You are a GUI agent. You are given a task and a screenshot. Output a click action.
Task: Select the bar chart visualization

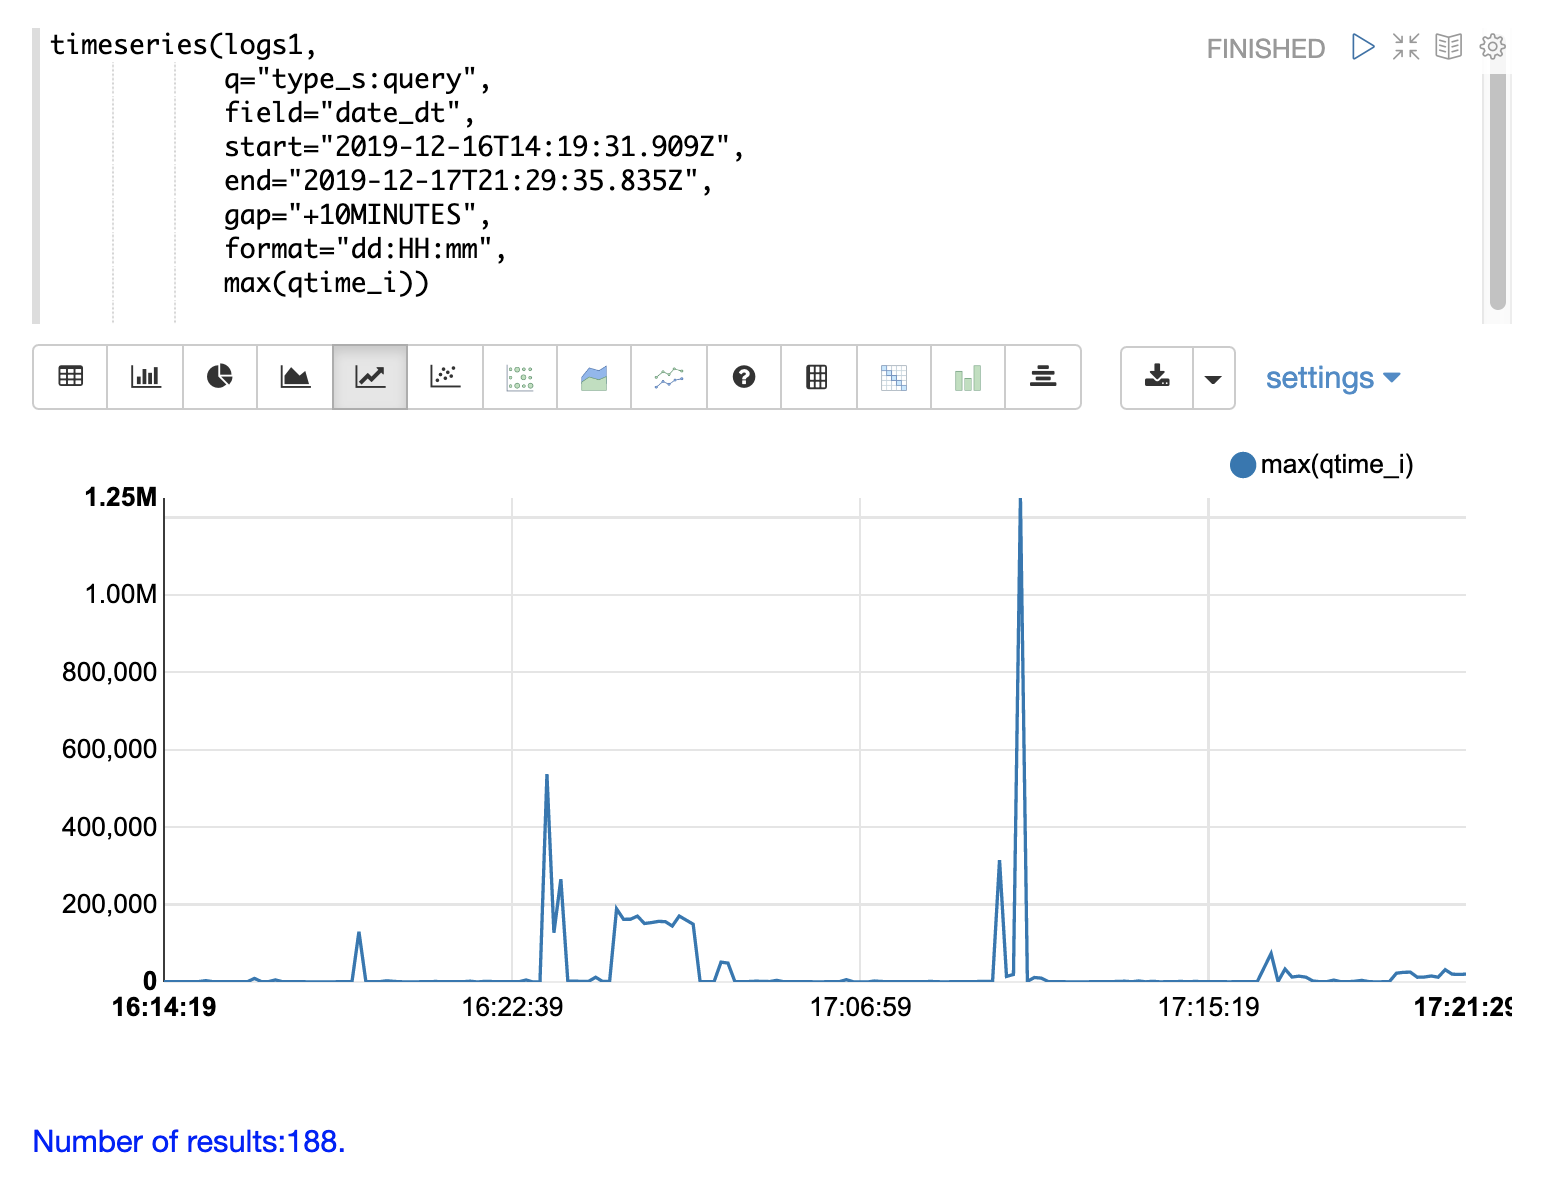[145, 377]
